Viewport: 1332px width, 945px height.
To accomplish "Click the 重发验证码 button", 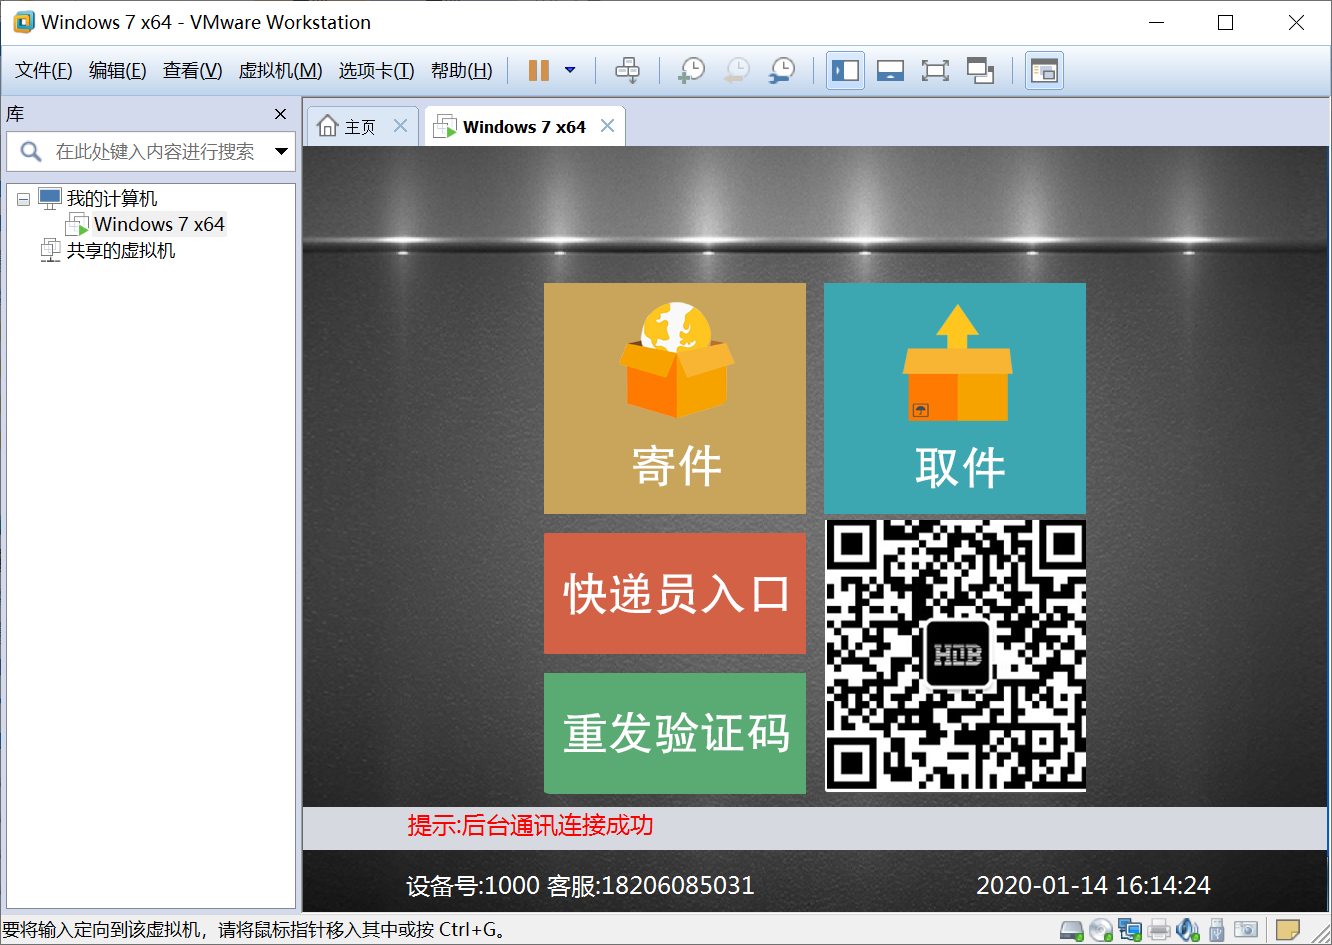I will pyautogui.click(x=675, y=733).
